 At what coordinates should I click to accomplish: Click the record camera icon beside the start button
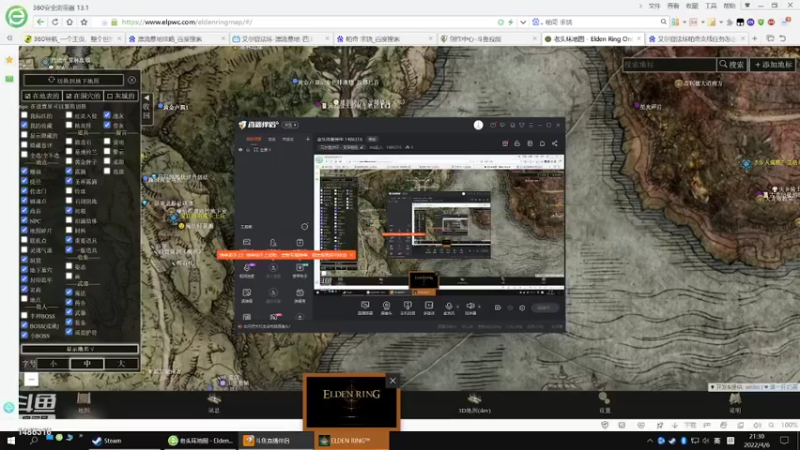497,308
